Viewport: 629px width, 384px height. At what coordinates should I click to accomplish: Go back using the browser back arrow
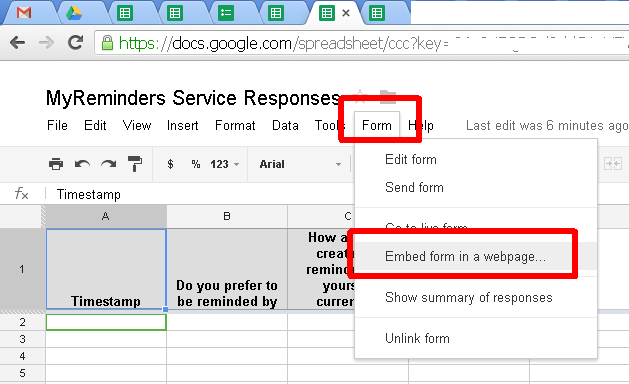(x=17, y=43)
